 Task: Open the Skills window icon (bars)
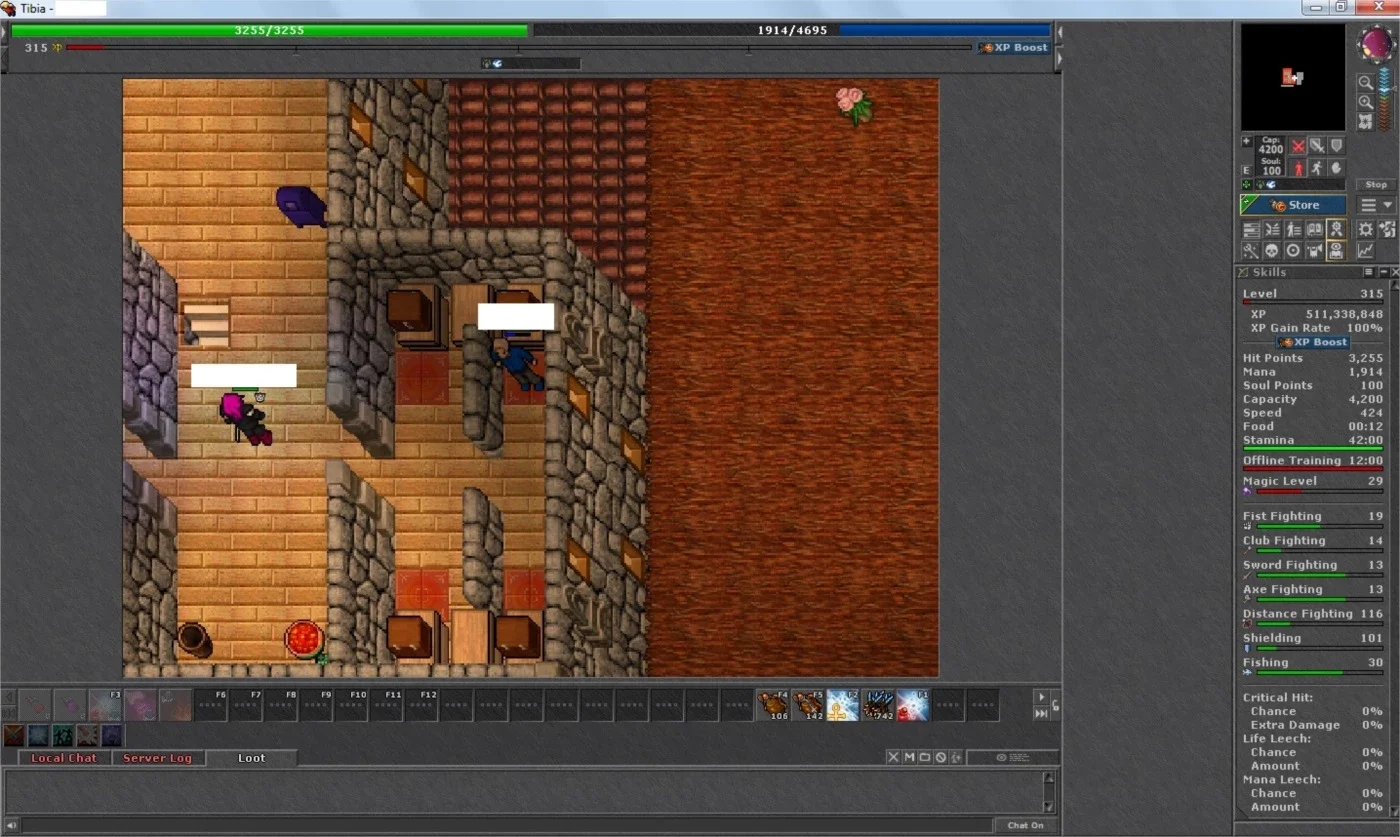[1252, 229]
